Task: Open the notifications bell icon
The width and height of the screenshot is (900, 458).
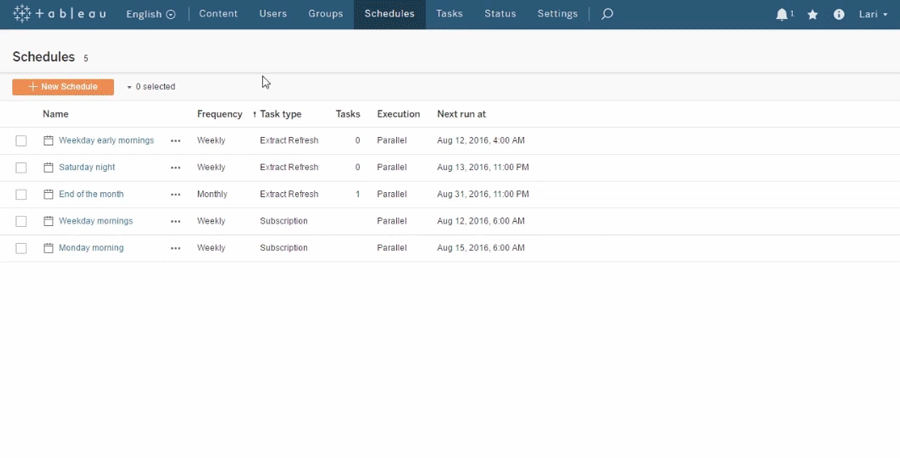Action: (x=782, y=14)
